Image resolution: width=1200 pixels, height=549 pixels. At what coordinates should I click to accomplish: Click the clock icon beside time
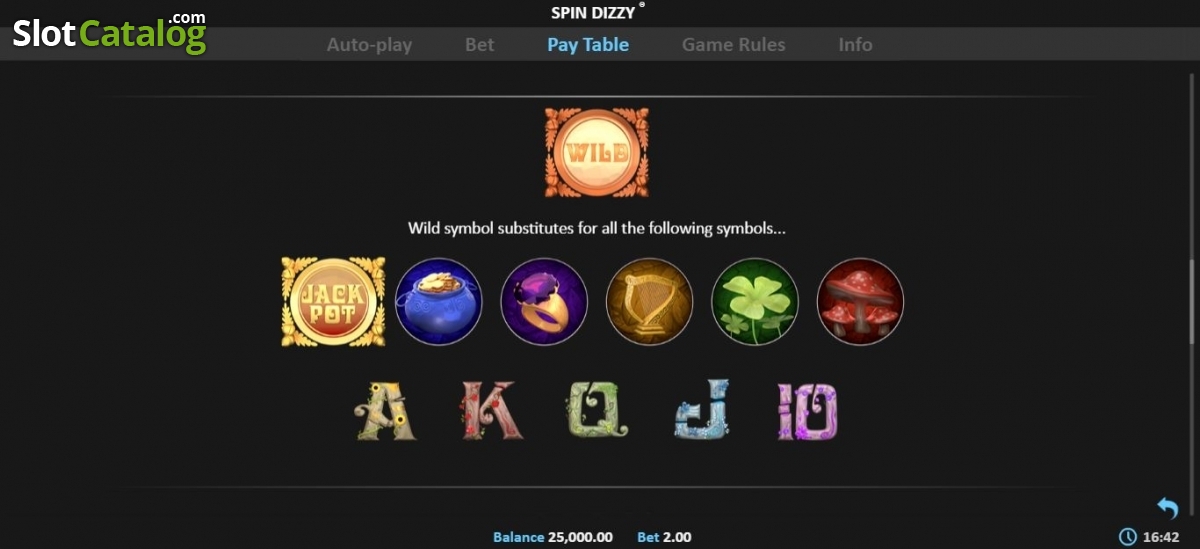click(1128, 537)
